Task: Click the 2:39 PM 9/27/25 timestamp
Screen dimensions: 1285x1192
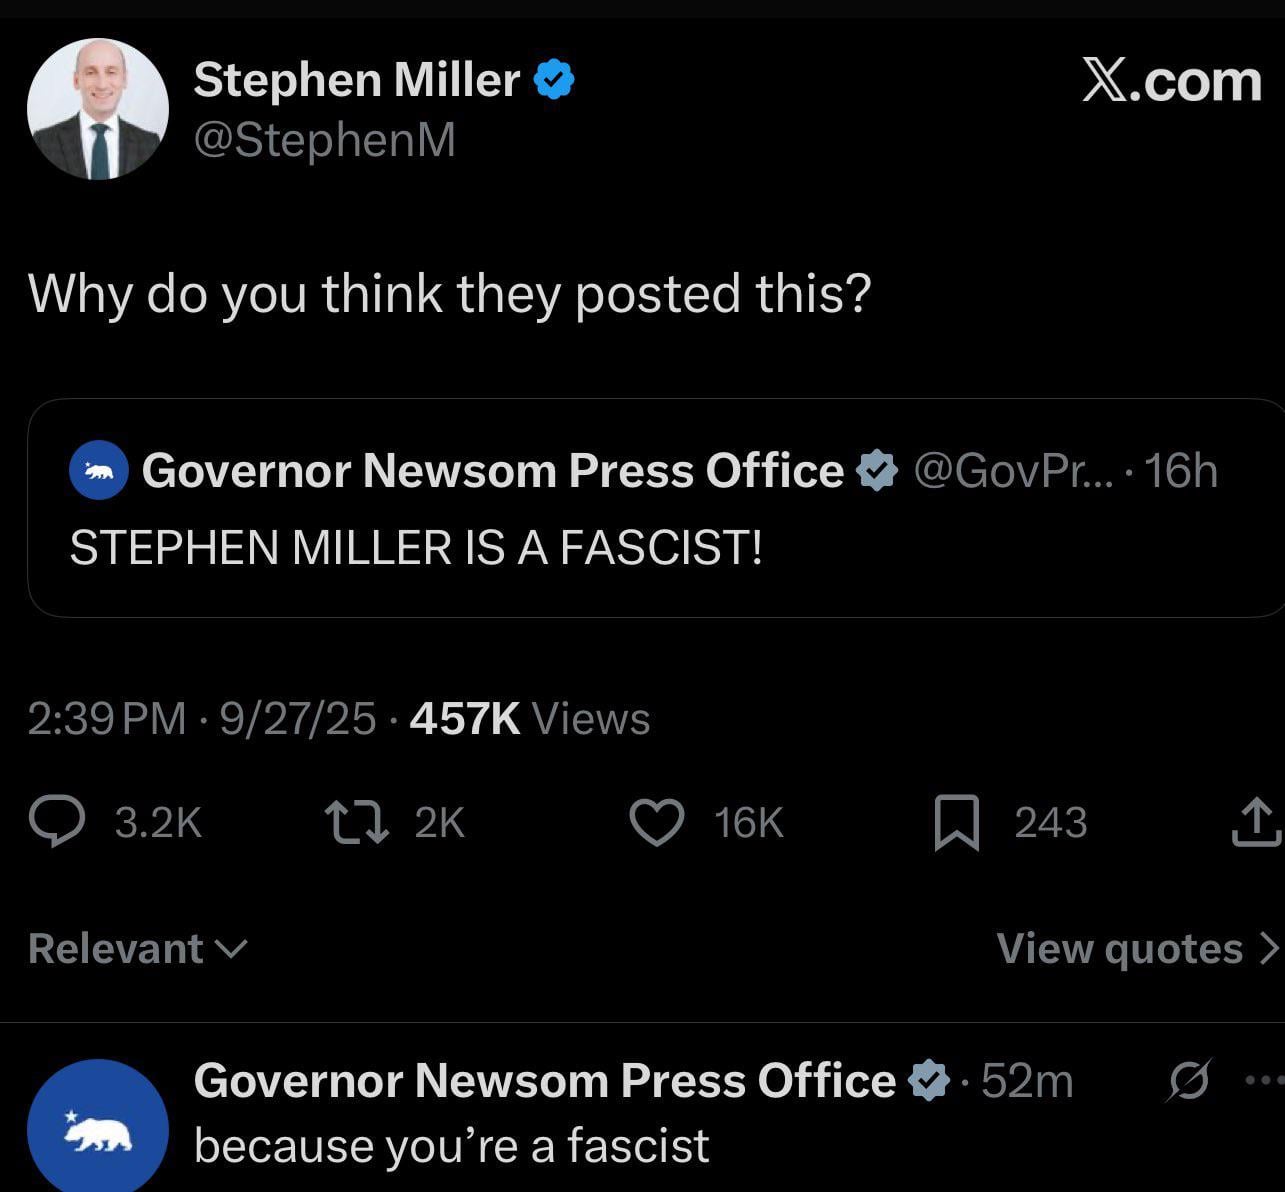Action: pyautogui.click(x=202, y=719)
